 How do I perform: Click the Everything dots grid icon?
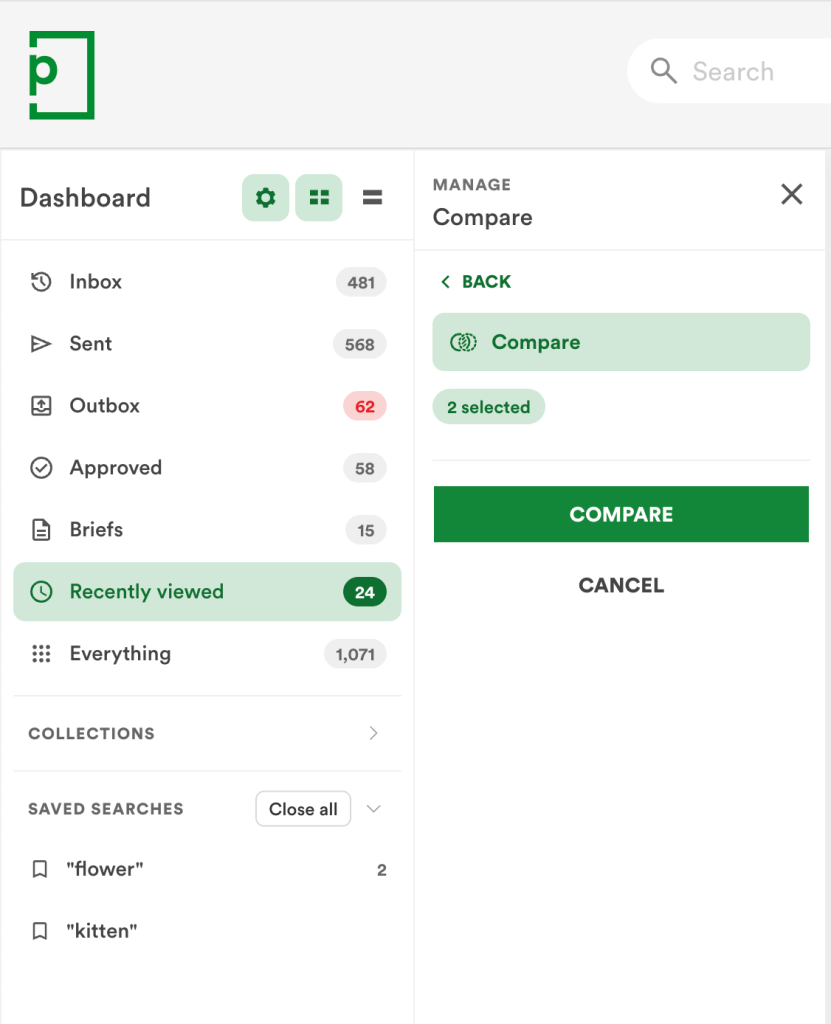pos(41,654)
